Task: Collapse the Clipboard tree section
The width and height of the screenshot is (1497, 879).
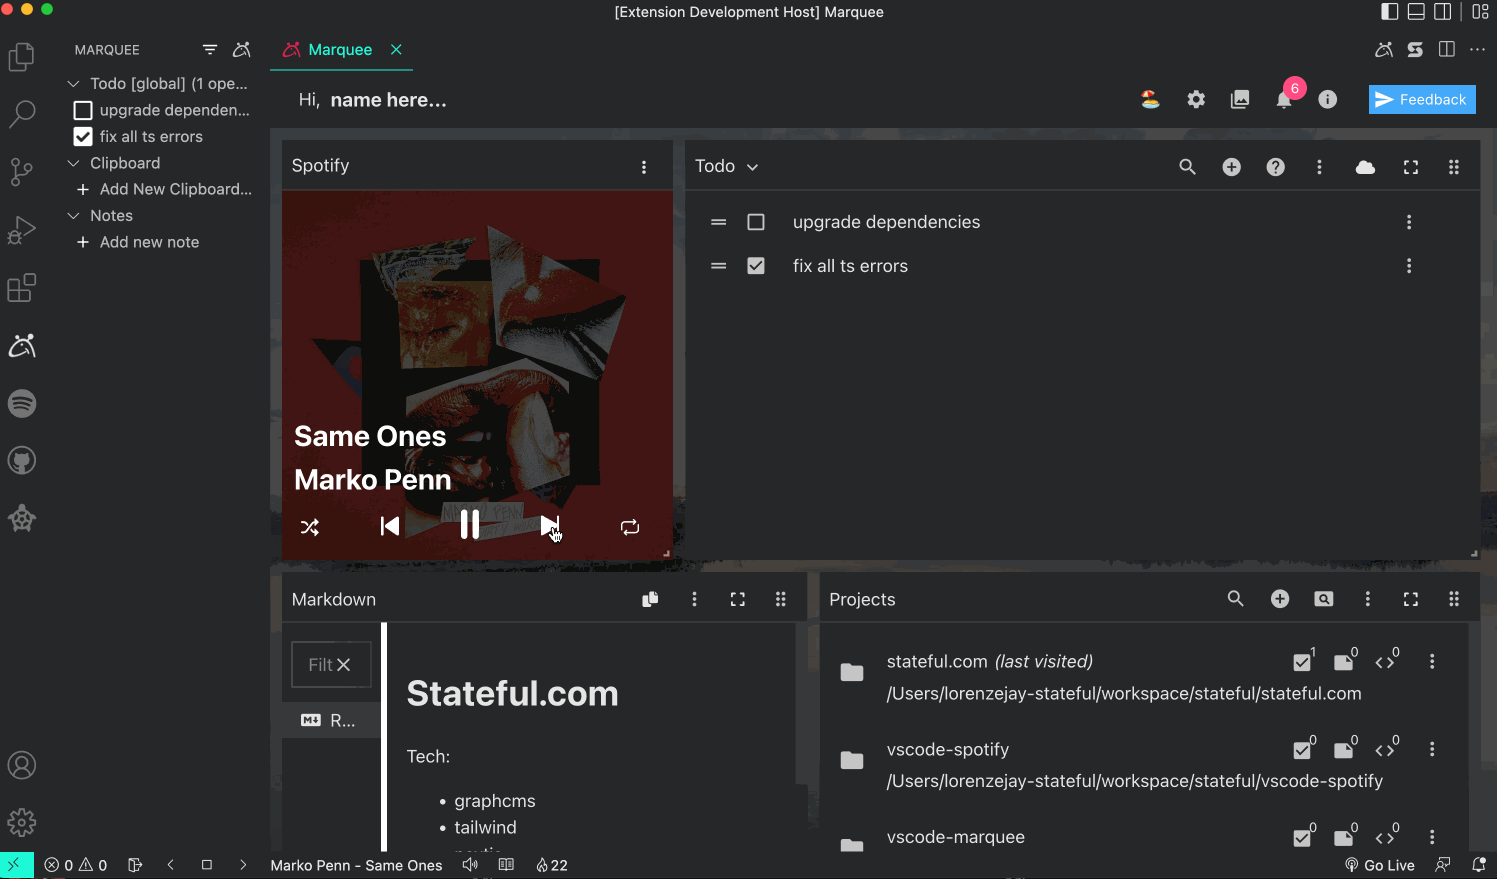Action: tap(73, 163)
